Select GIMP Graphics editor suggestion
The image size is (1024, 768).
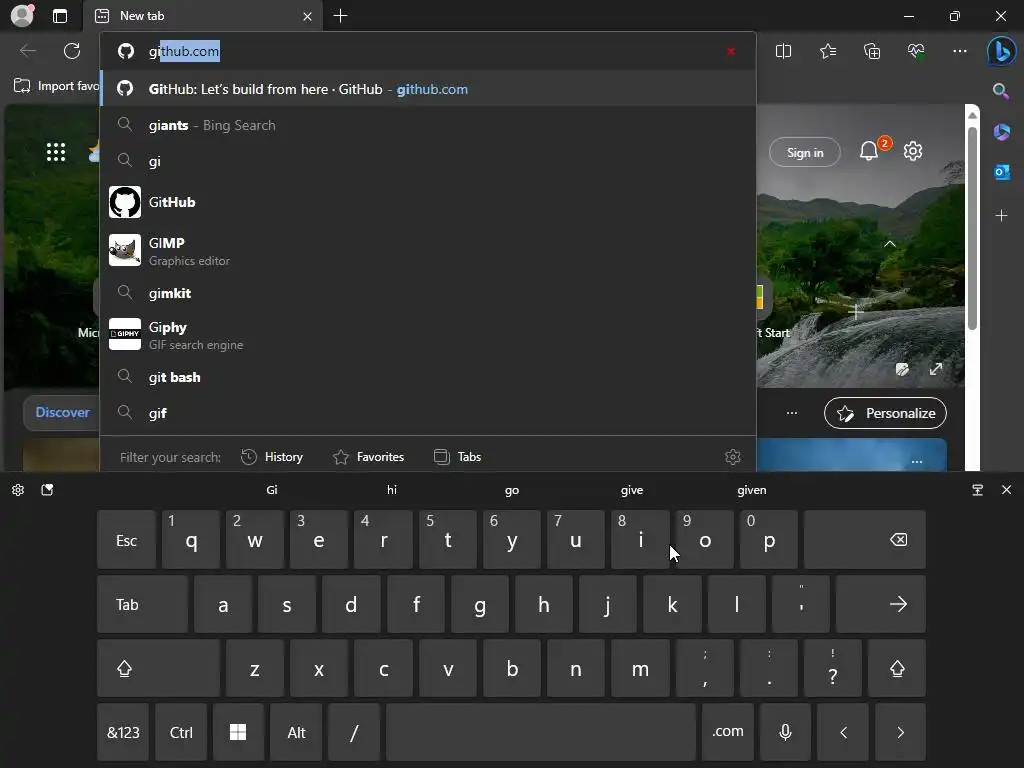click(428, 251)
